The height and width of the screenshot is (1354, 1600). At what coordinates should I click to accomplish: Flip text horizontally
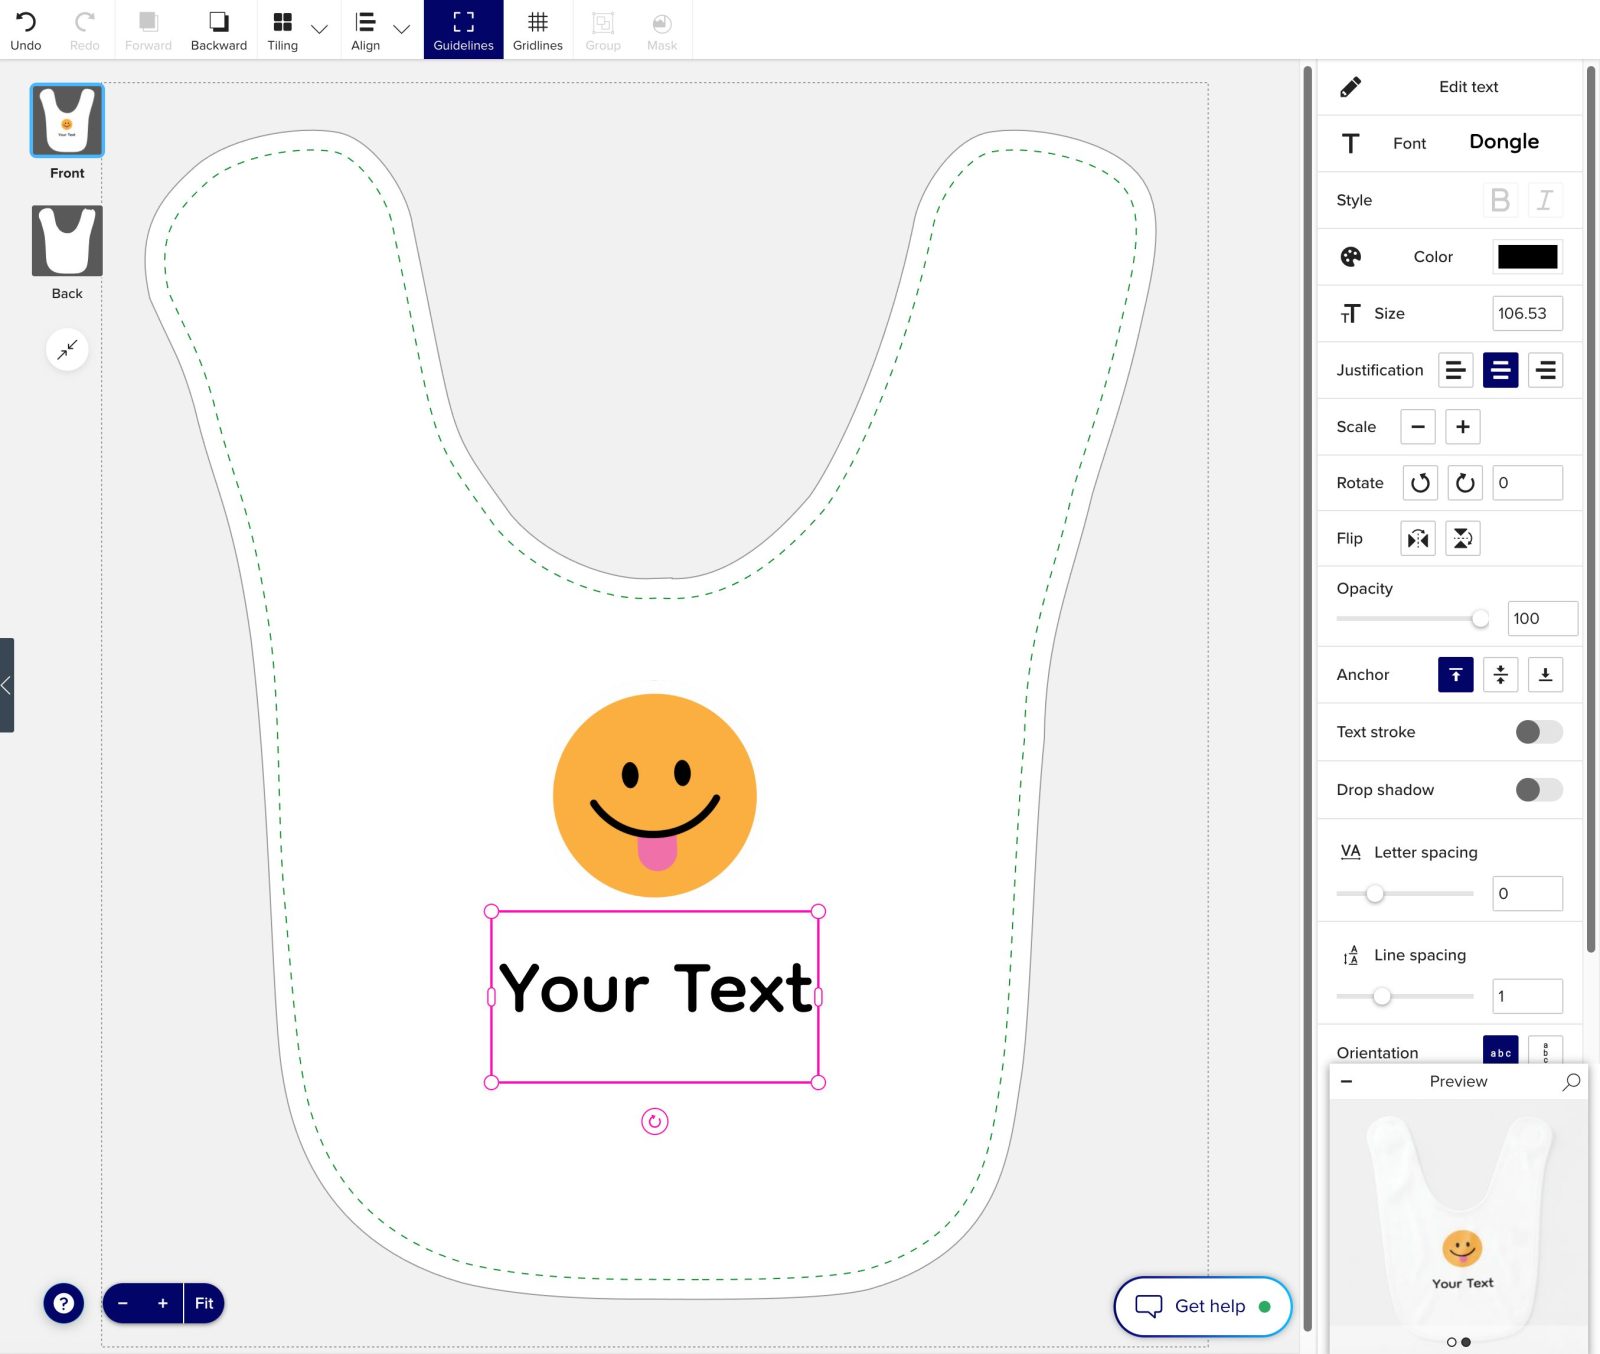coord(1418,539)
